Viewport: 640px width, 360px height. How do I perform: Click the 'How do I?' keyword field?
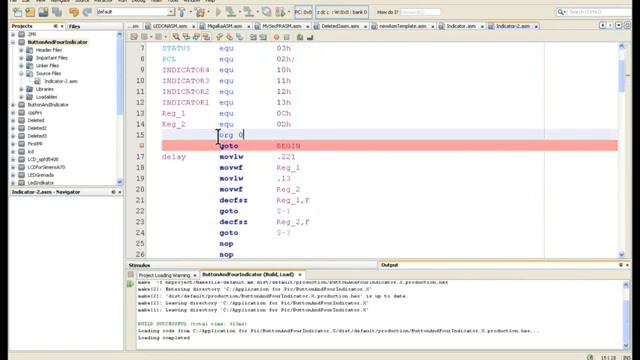420,12
